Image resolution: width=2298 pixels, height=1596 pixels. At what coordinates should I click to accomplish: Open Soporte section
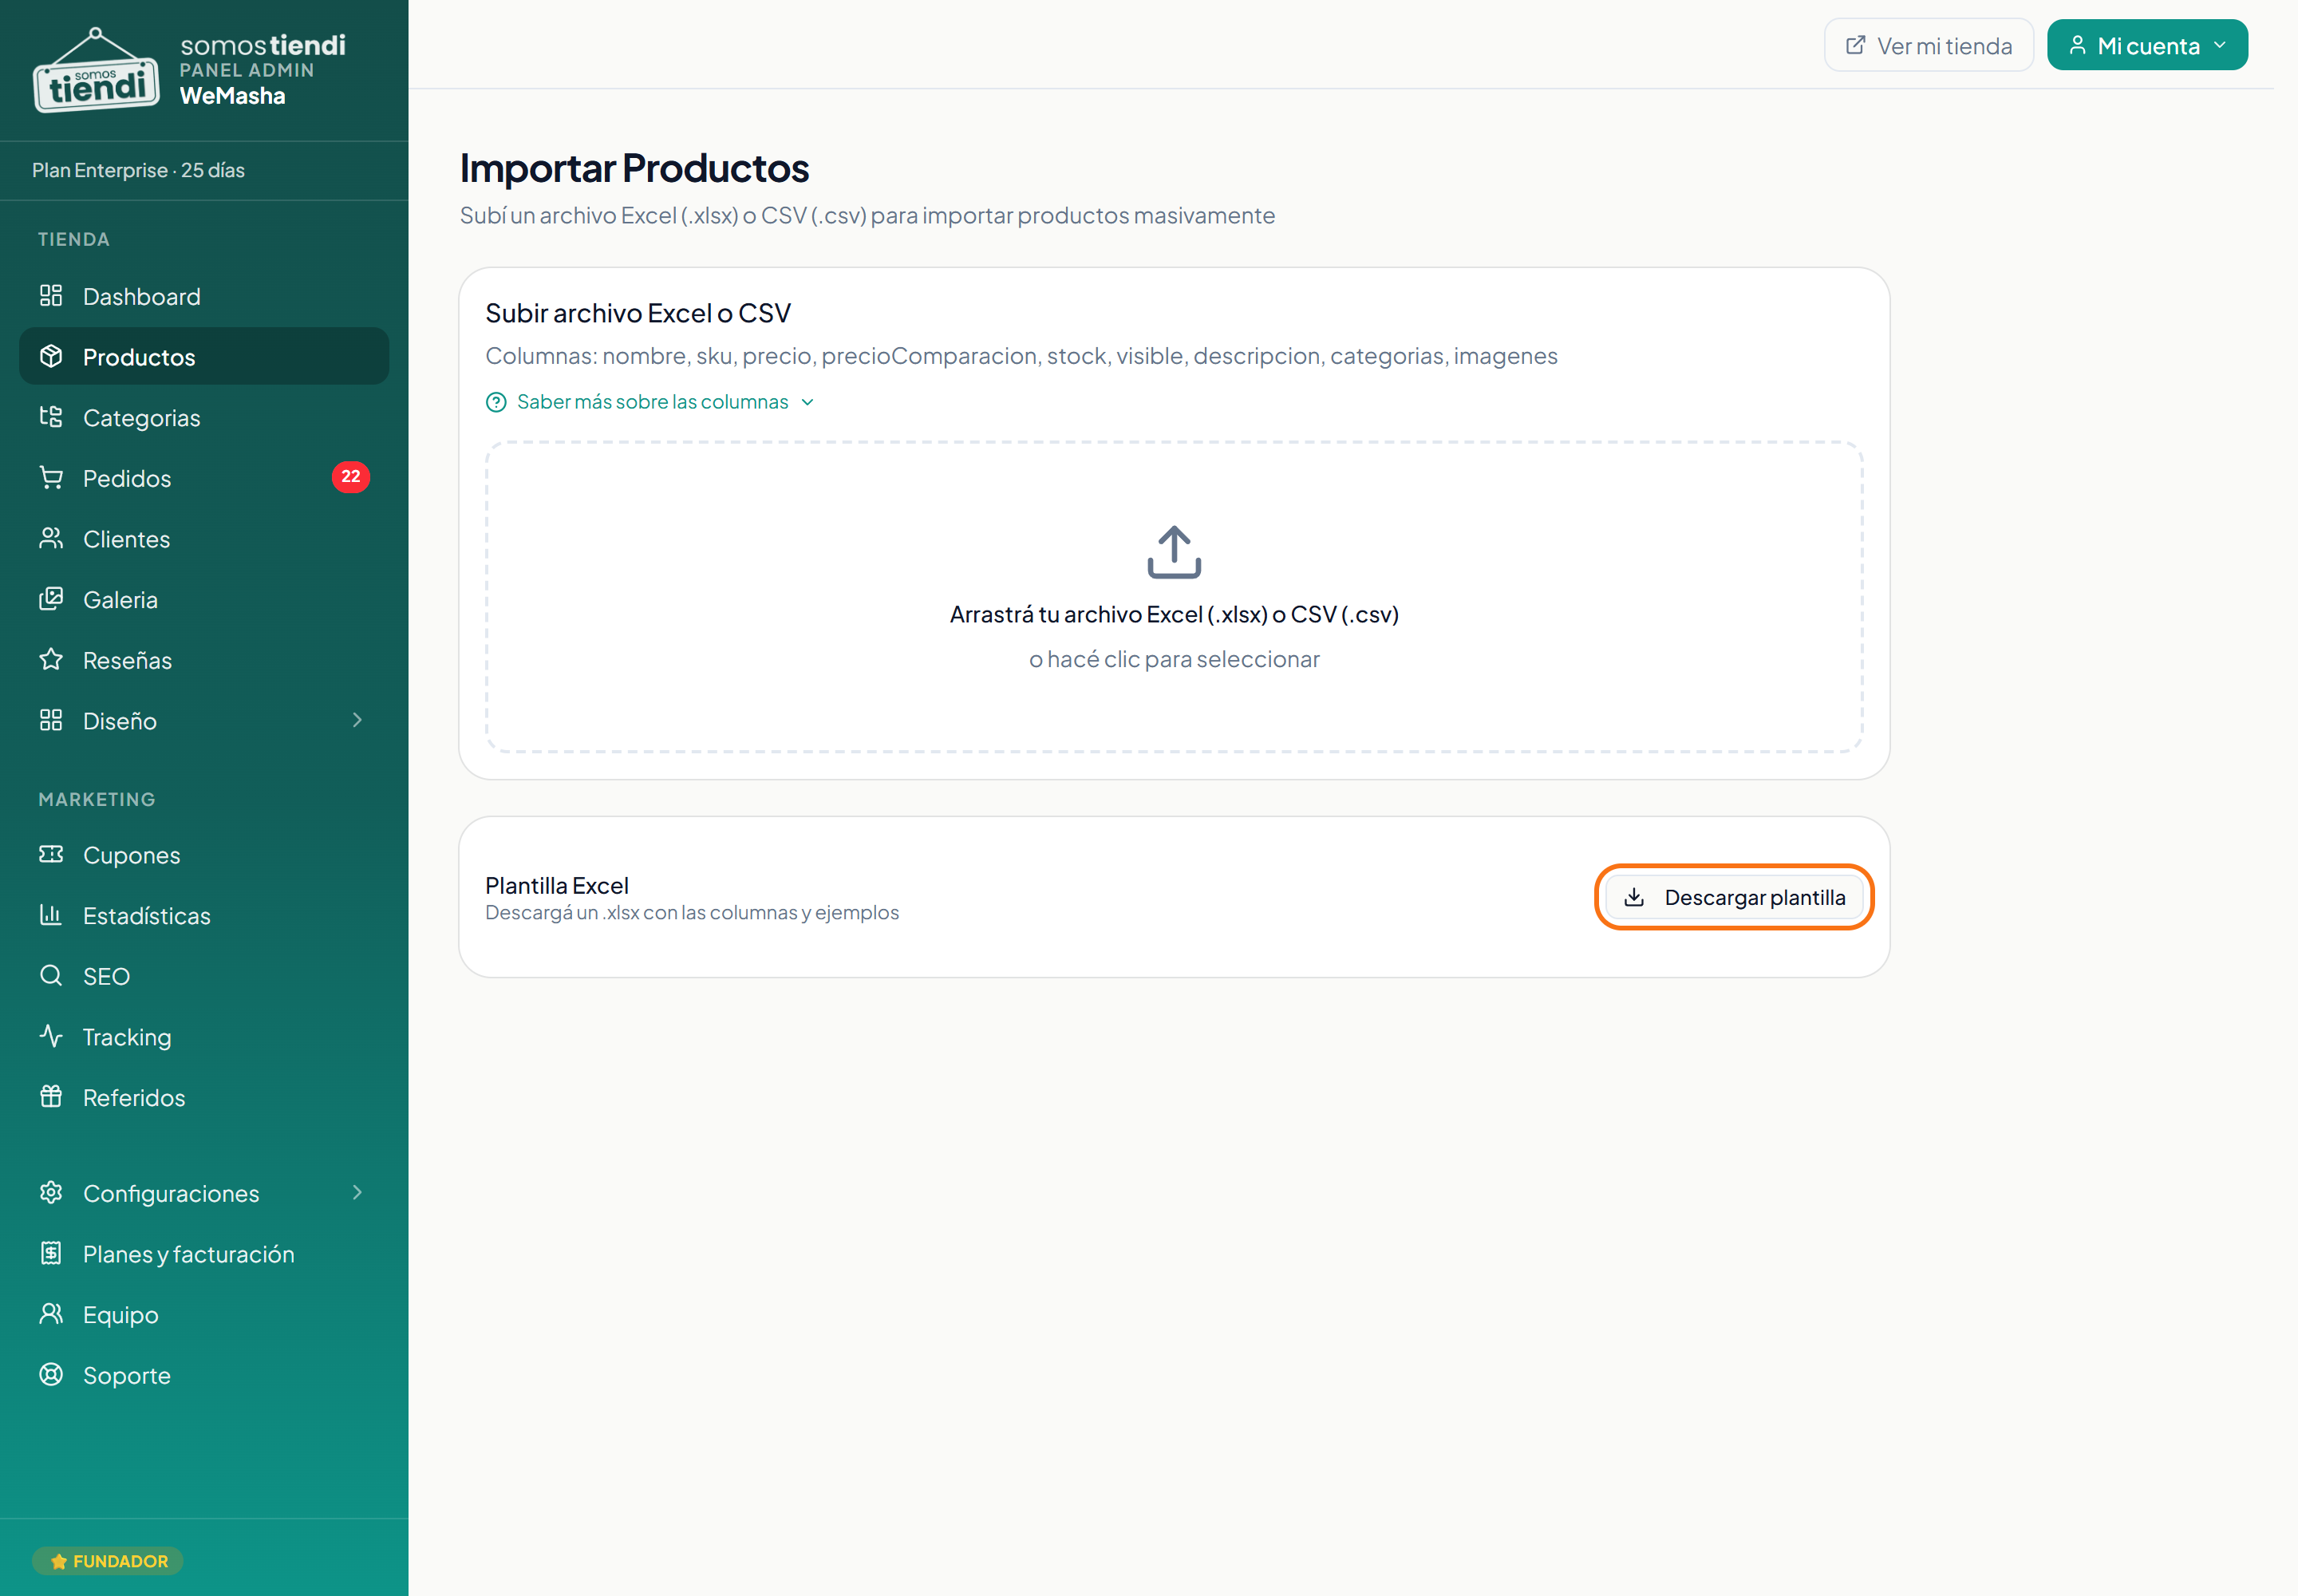(204, 1375)
